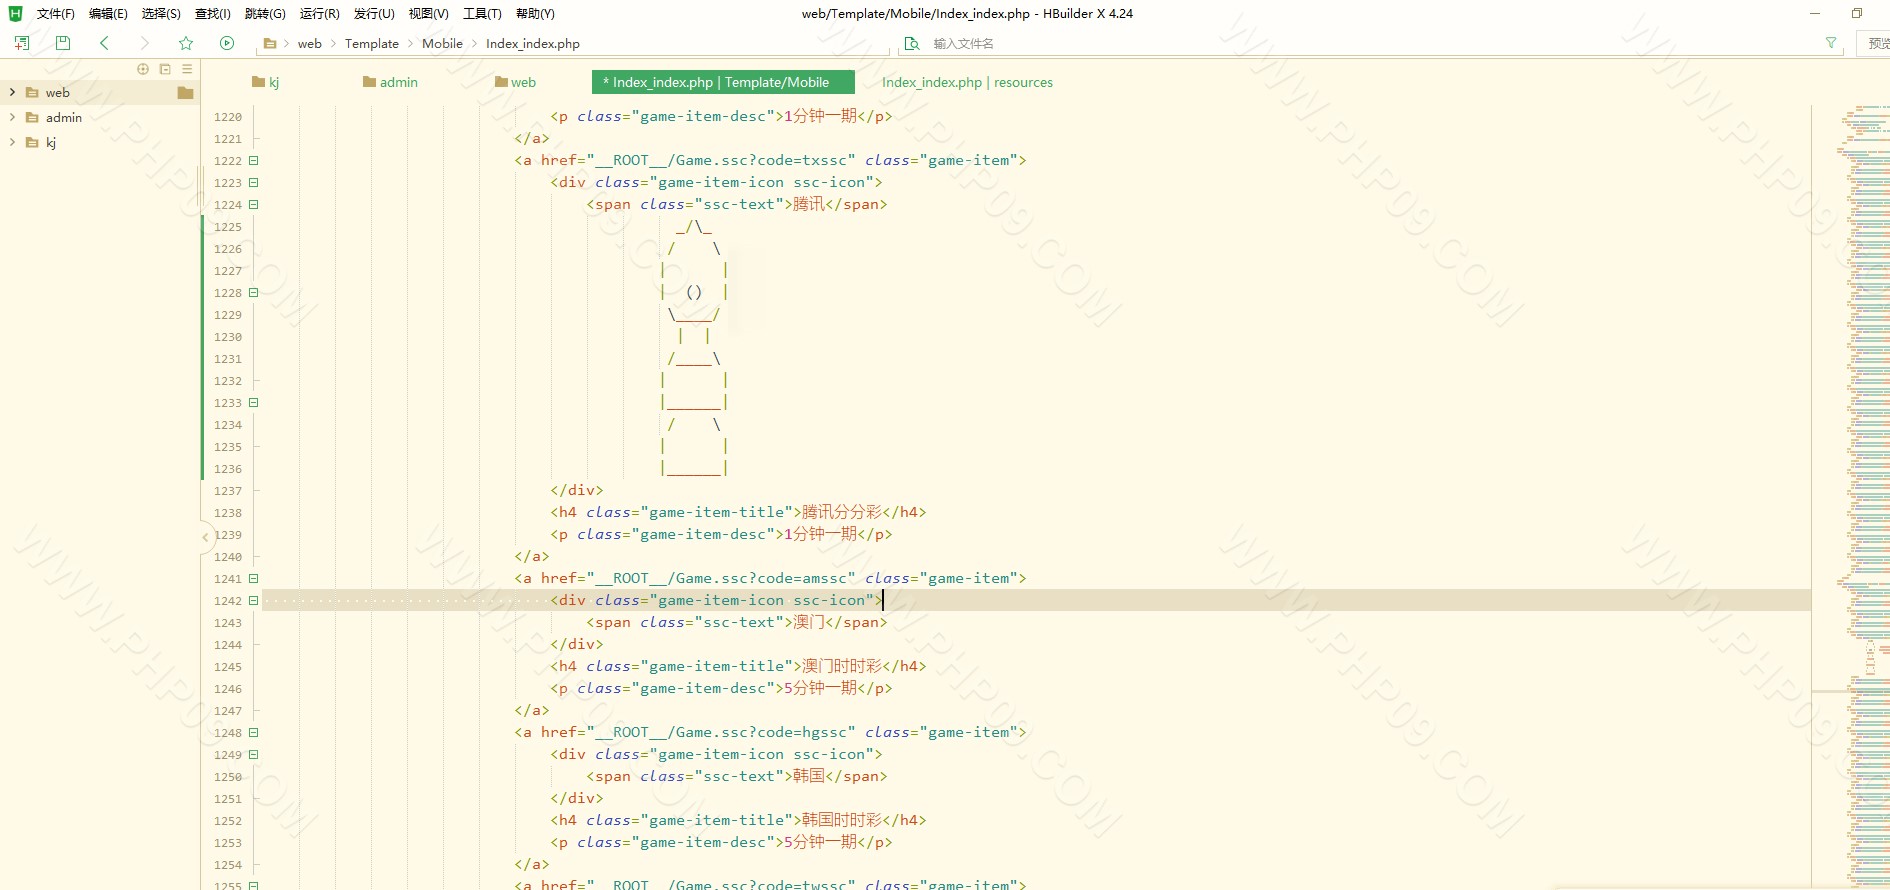1890x890 pixels.
Task: Click the locate-file target icon in sidebar
Action: pyautogui.click(x=143, y=69)
